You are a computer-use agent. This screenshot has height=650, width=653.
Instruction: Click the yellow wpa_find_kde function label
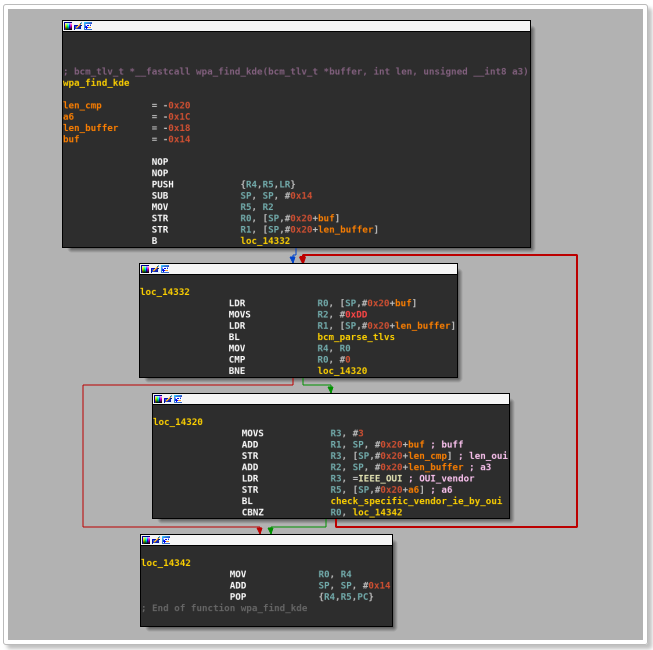(96, 83)
